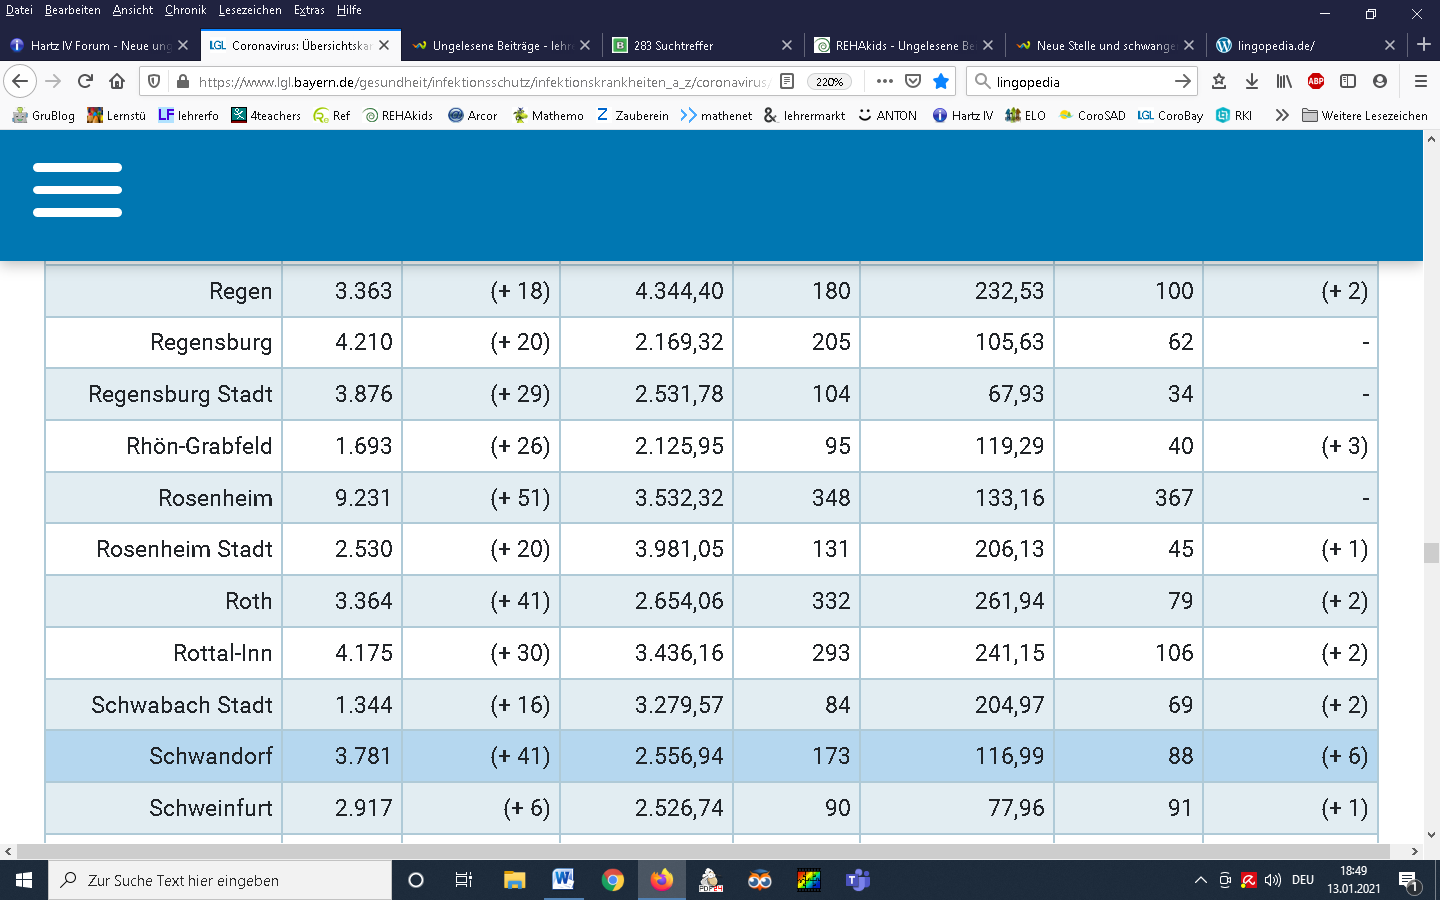This screenshot has width=1440, height=900.
Task: Open the Lesezeichen menu
Action: coord(250,10)
